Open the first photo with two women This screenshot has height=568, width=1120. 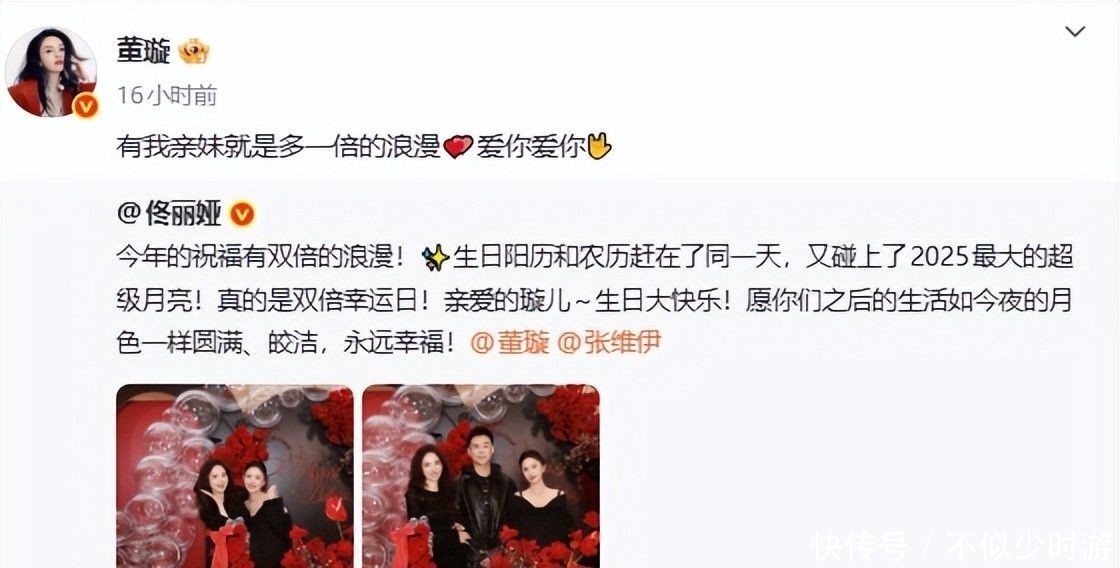(x=235, y=476)
